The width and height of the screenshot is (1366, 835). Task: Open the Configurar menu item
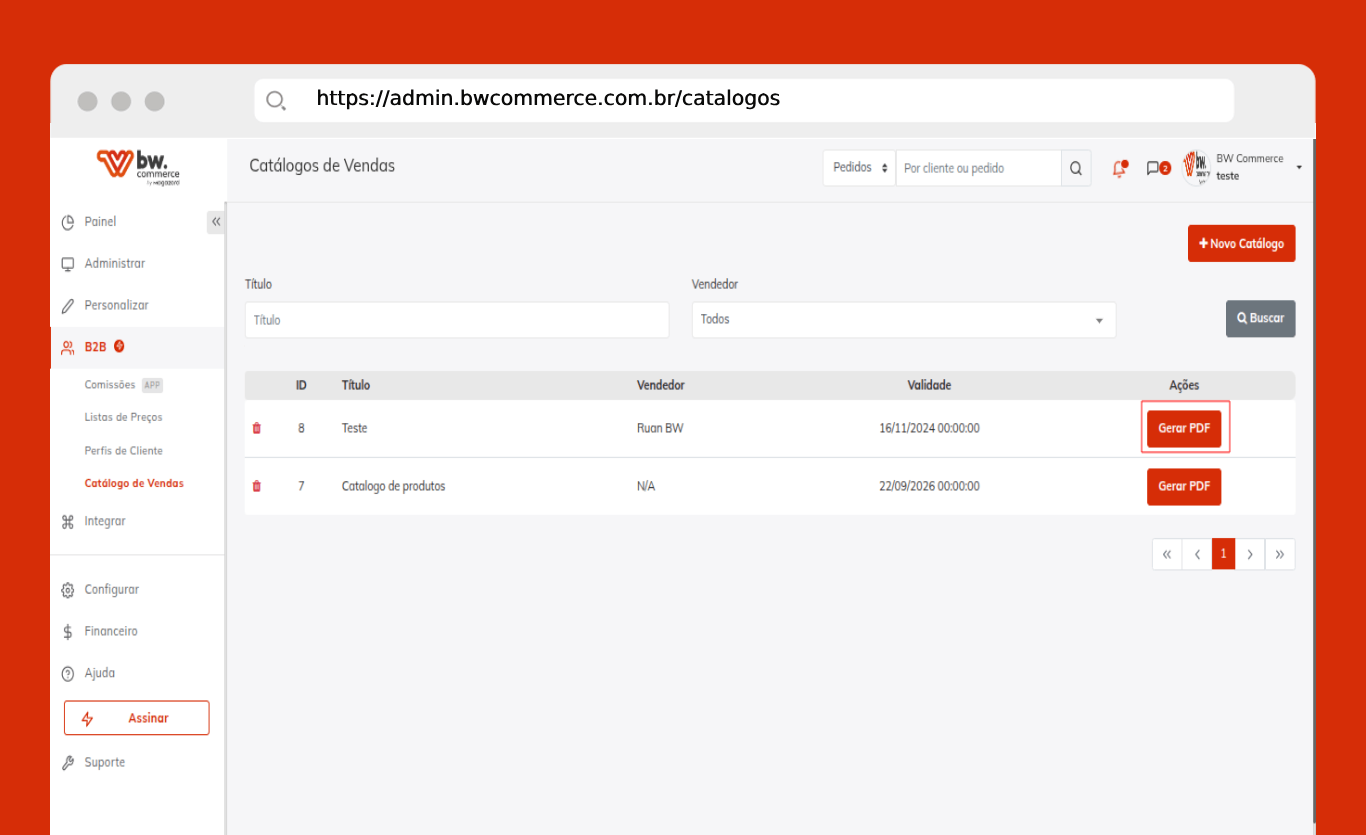pos(111,590)
